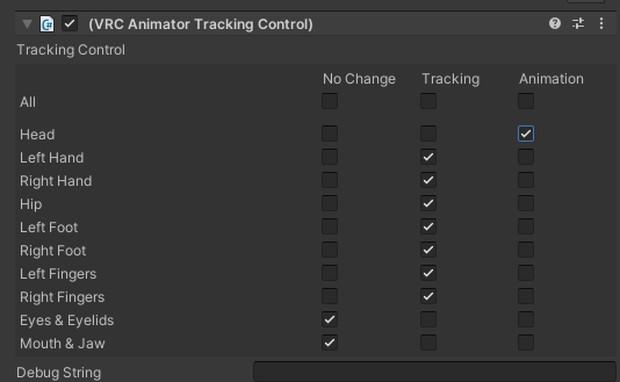
Task: Set Left Foot to Animation
Action: click(x=526, y=227)
